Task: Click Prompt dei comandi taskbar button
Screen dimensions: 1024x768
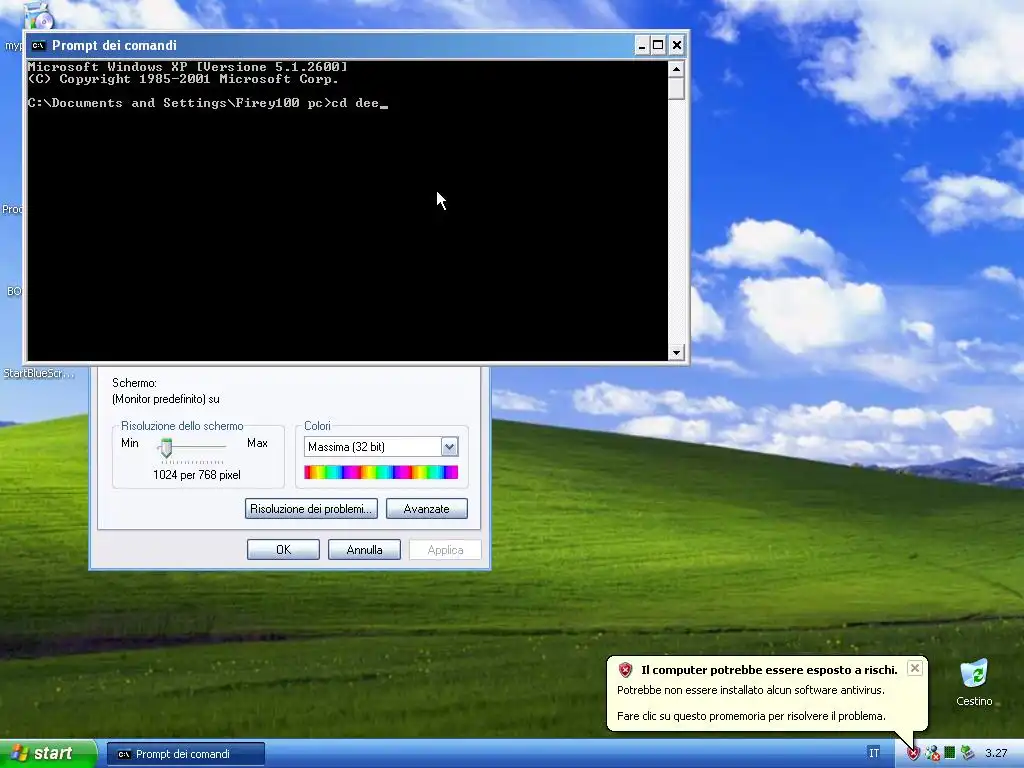Action: click(x=186, y=754)
